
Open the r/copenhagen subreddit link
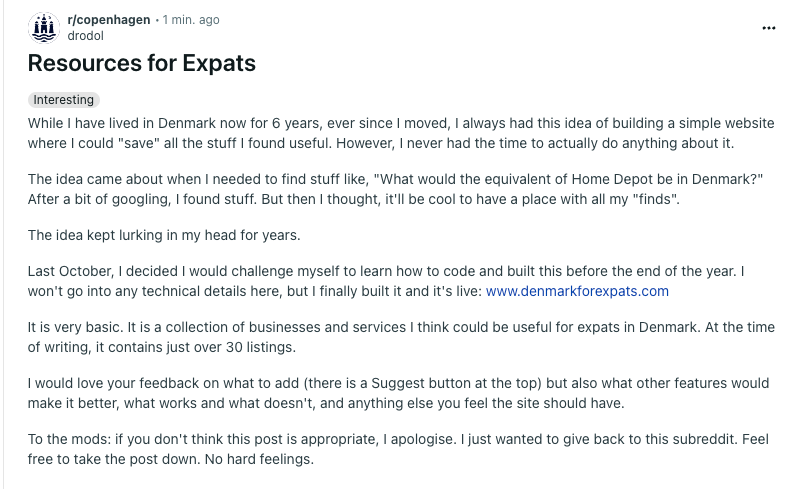(x=111, y=20)
